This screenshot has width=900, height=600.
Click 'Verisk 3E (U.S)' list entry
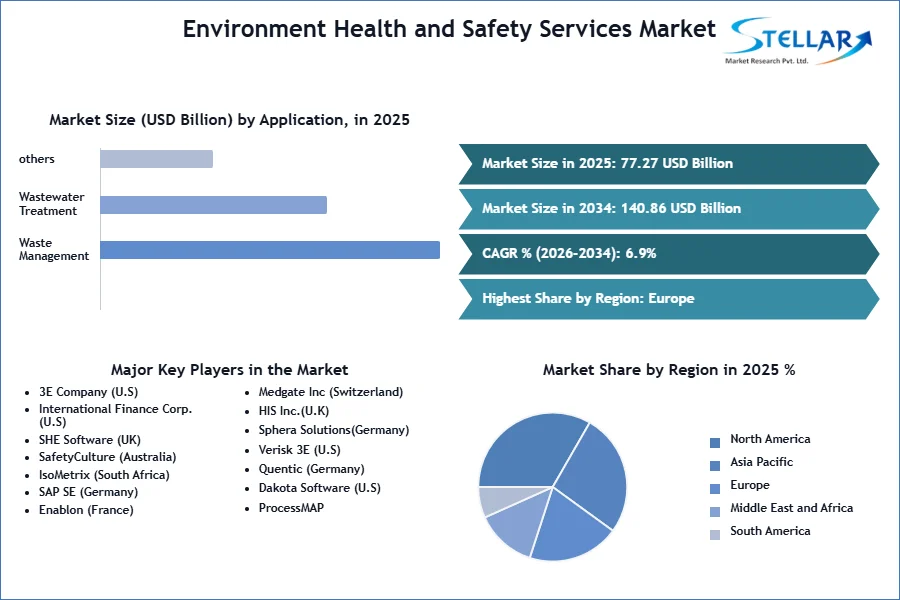click(x=299, y=450)
